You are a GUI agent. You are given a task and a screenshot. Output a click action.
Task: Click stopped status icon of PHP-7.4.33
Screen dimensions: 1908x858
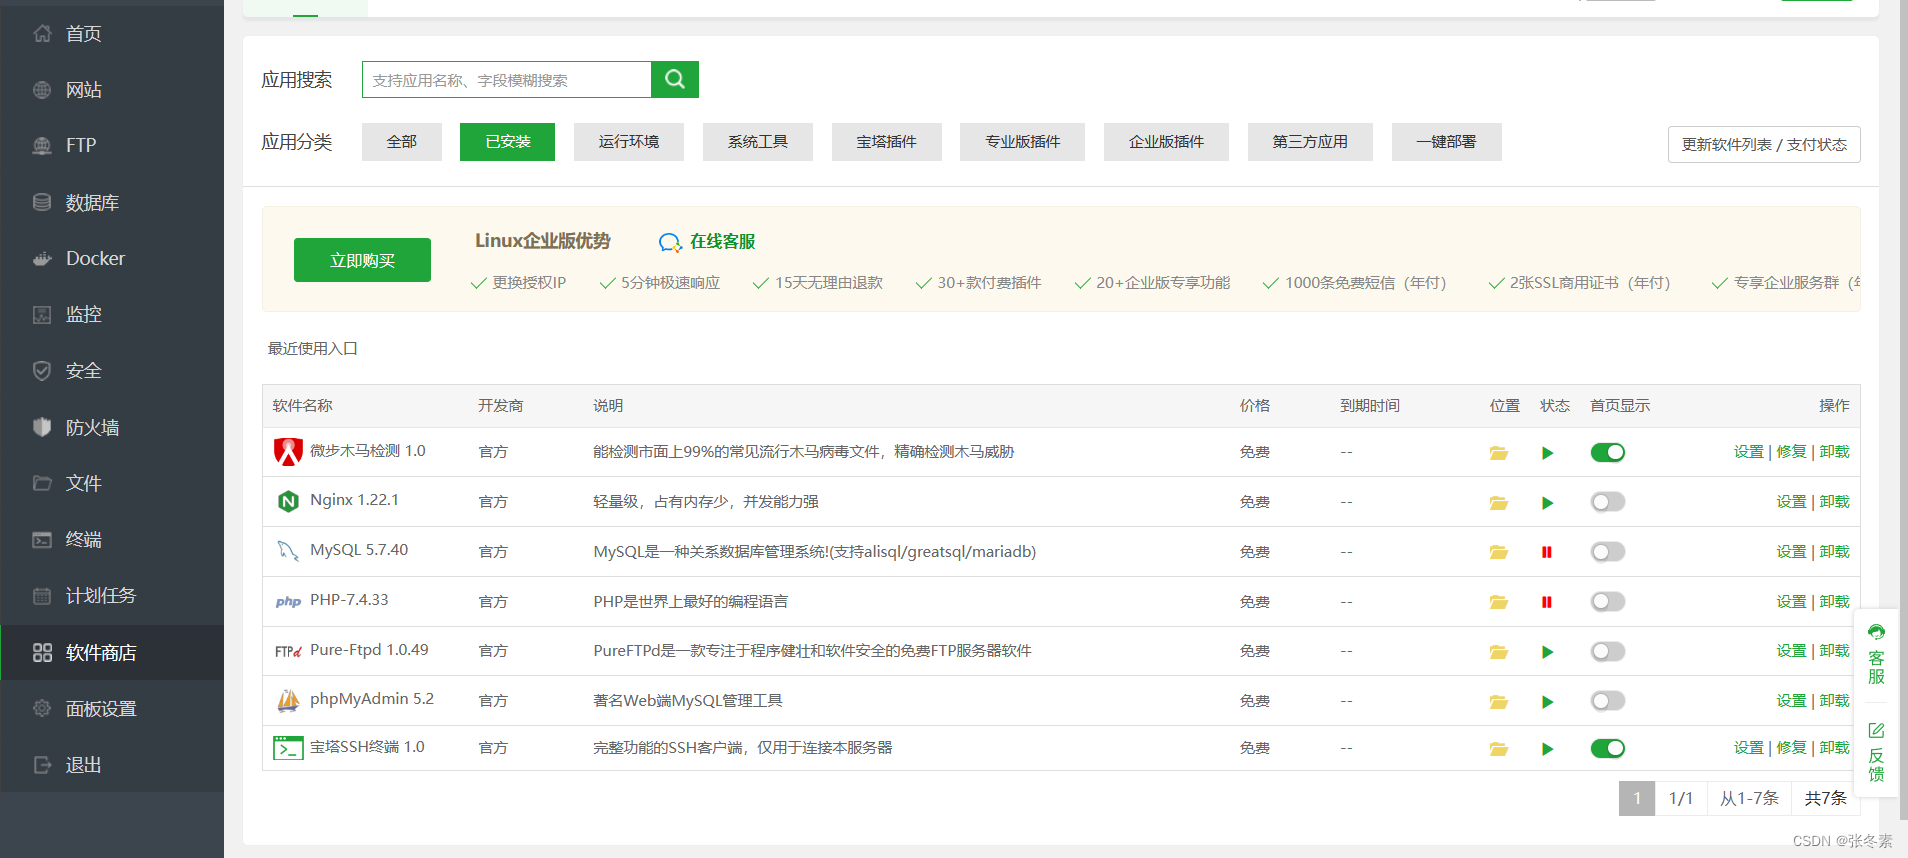pyautogui.click(x=1547, y=602)
